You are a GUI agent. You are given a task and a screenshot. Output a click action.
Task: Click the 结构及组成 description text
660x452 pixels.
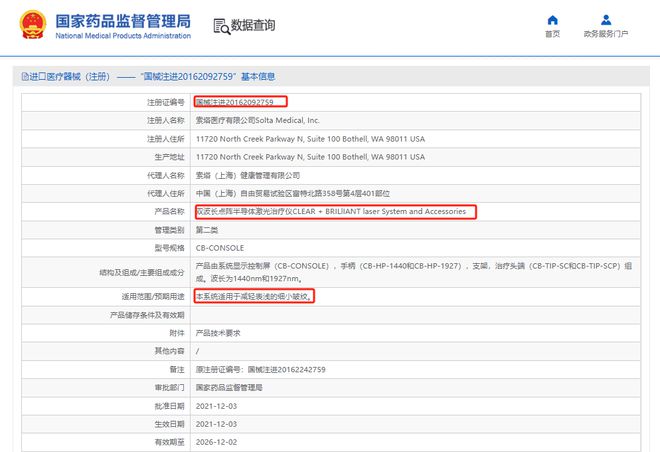[414, 272]
